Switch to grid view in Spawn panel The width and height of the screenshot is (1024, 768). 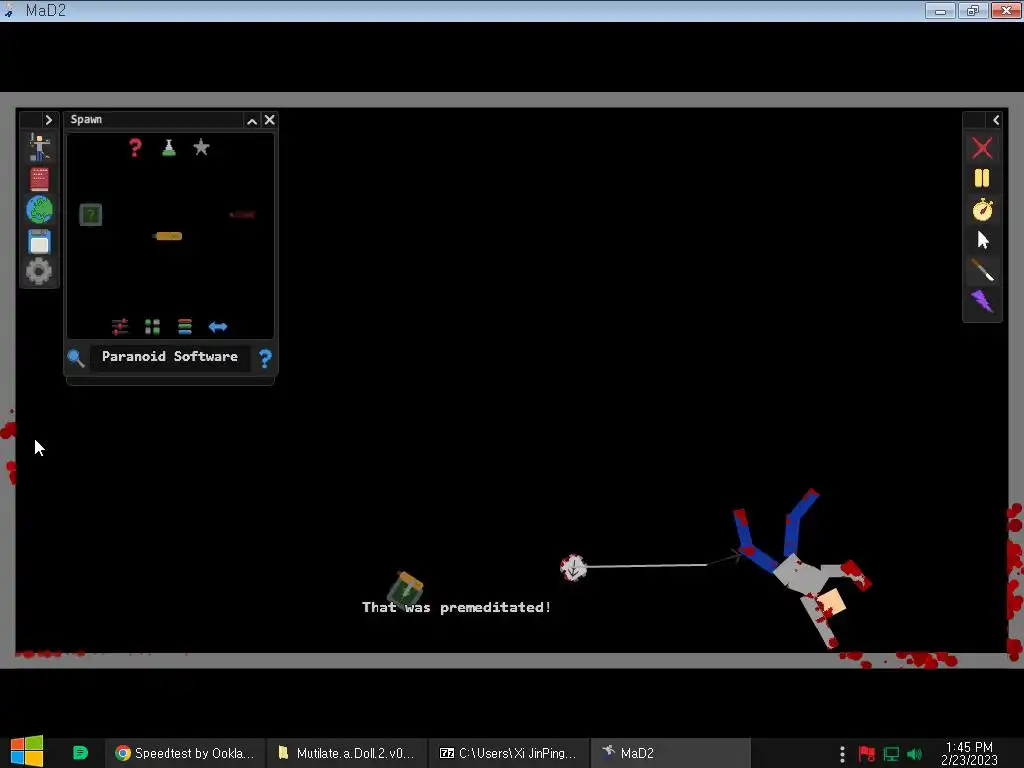[x=152, y=327]
